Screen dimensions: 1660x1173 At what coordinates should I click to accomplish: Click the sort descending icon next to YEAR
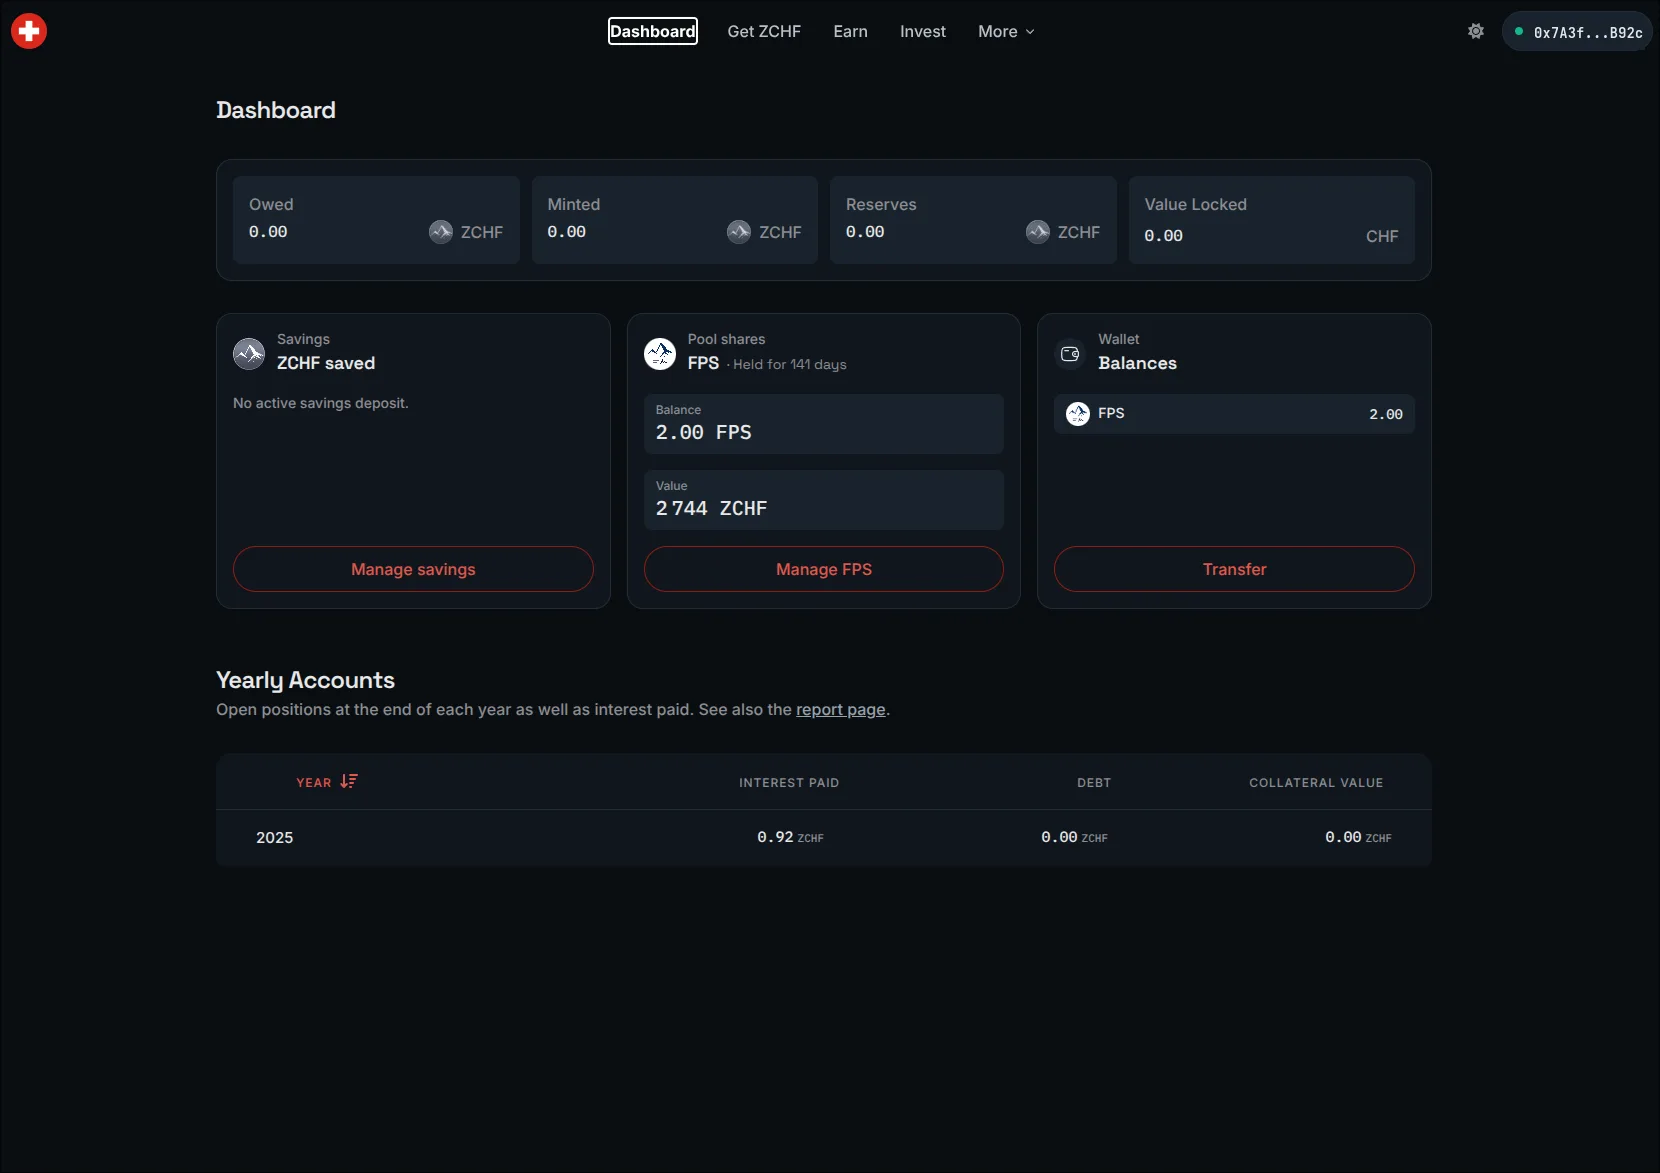click(349, 781)
